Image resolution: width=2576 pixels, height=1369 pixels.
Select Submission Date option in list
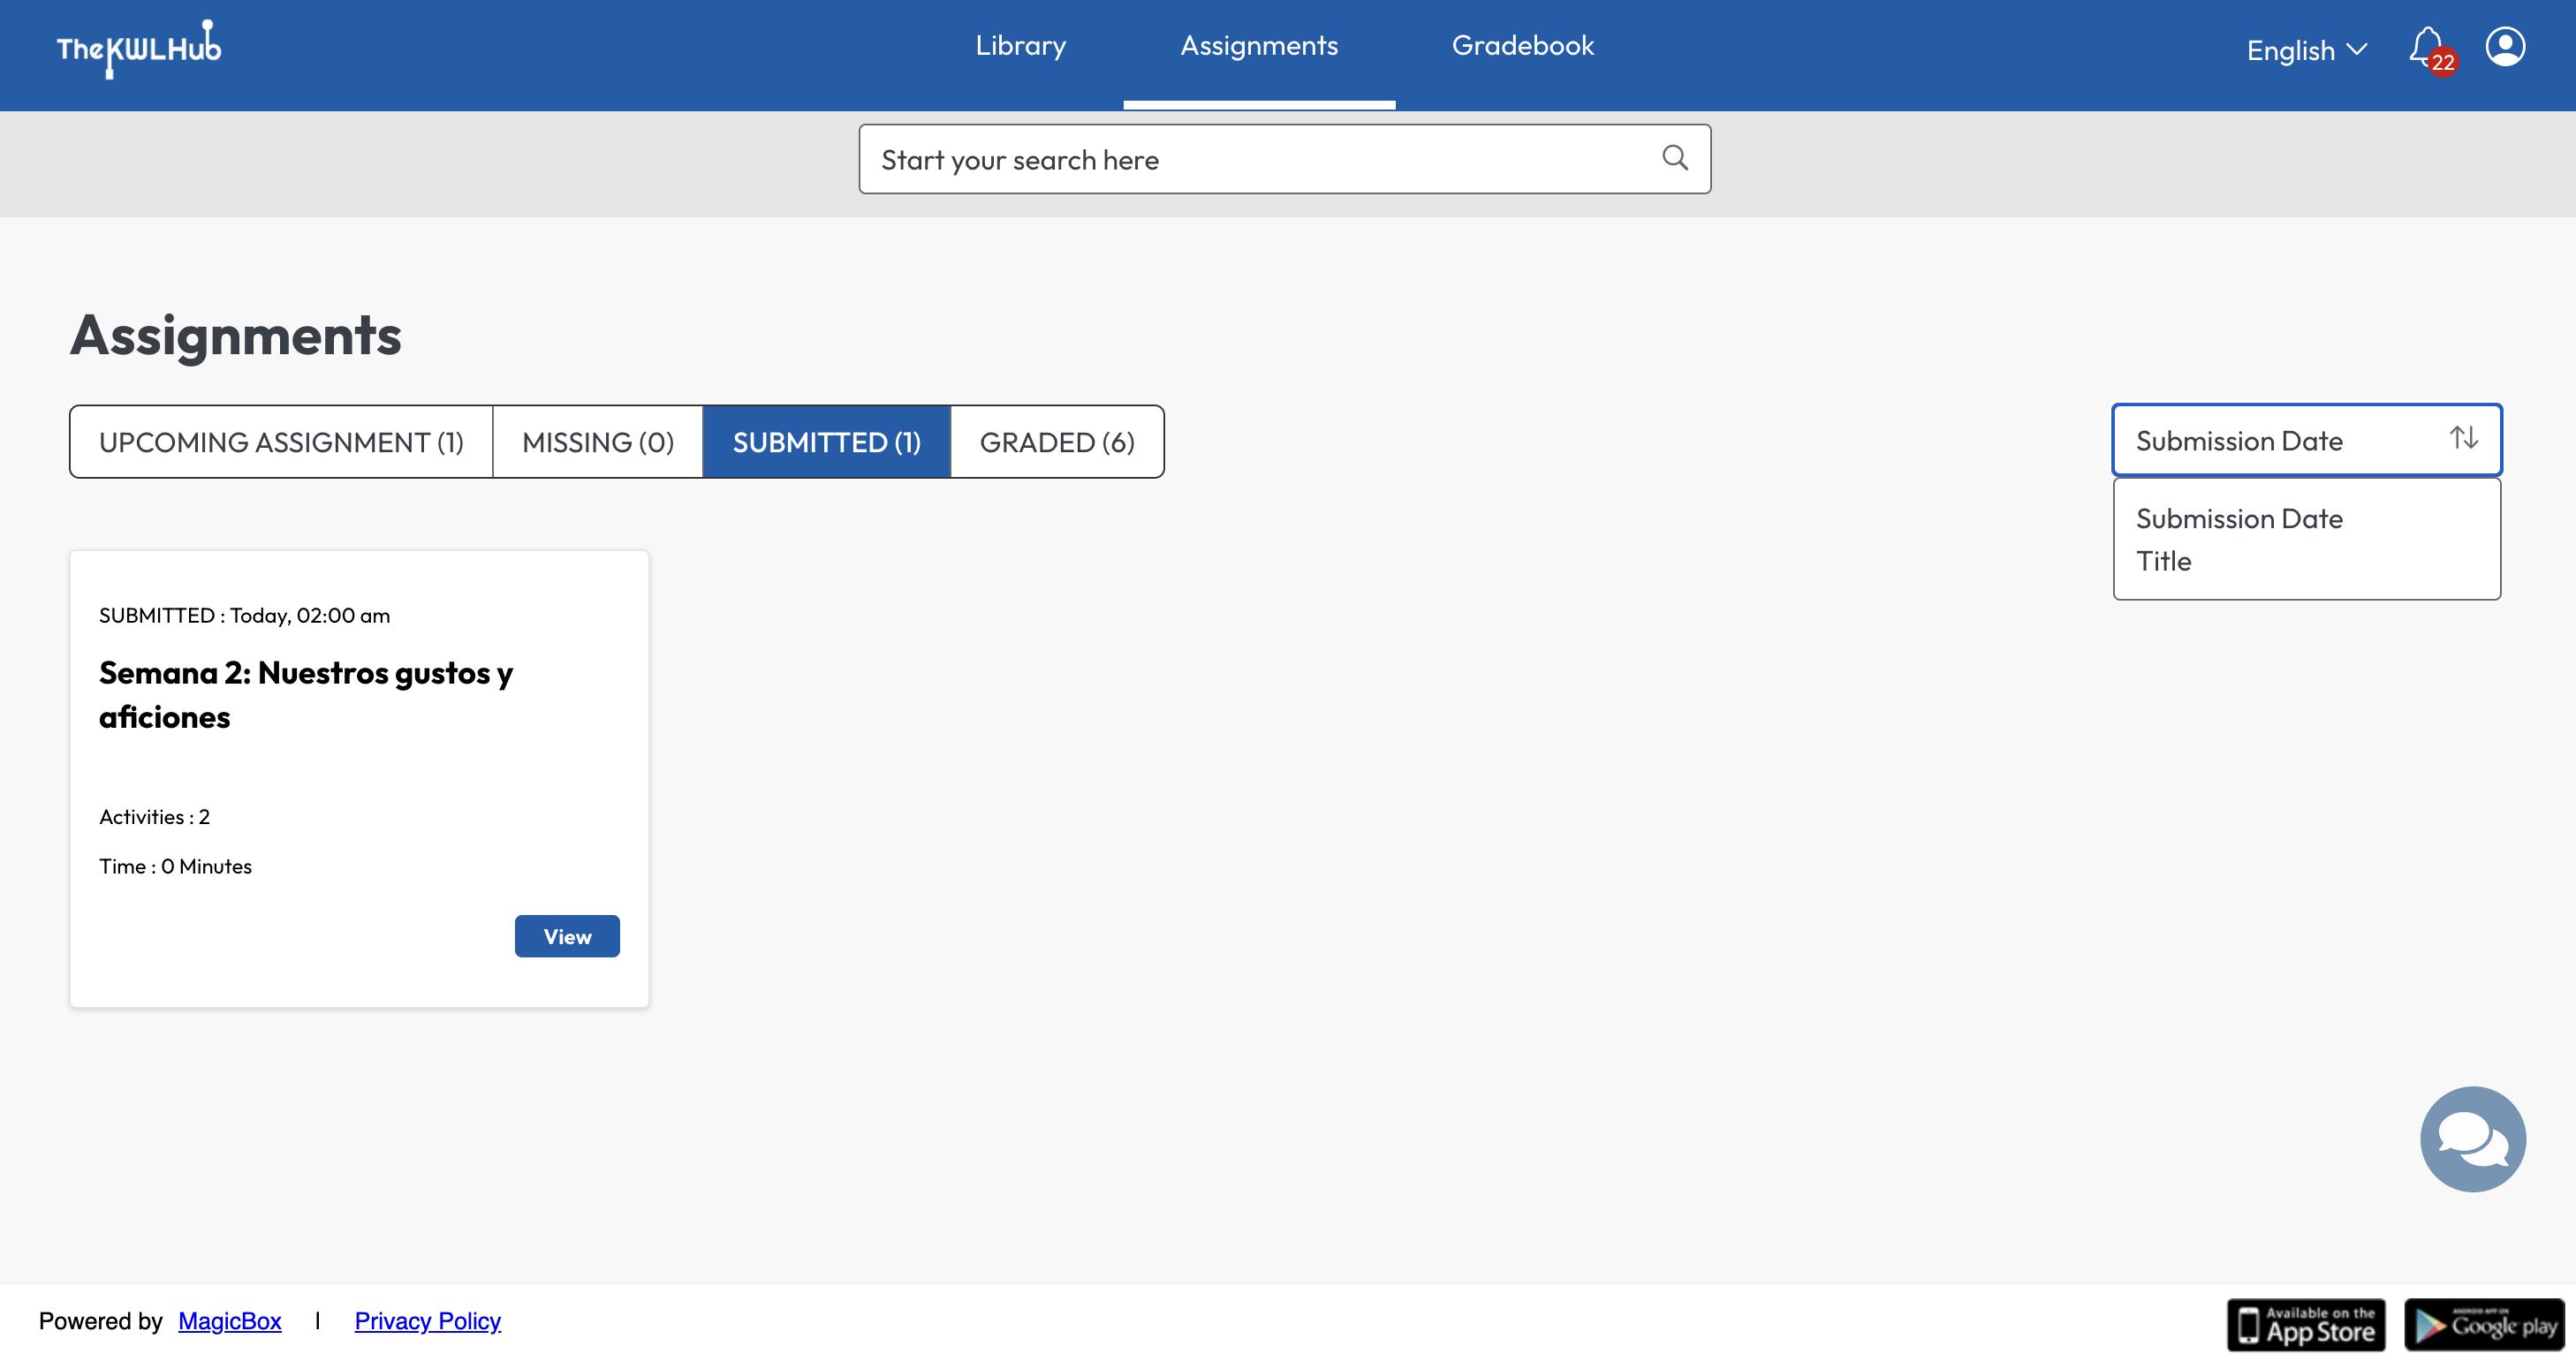pyautogui.click(x=2239, y=519)
